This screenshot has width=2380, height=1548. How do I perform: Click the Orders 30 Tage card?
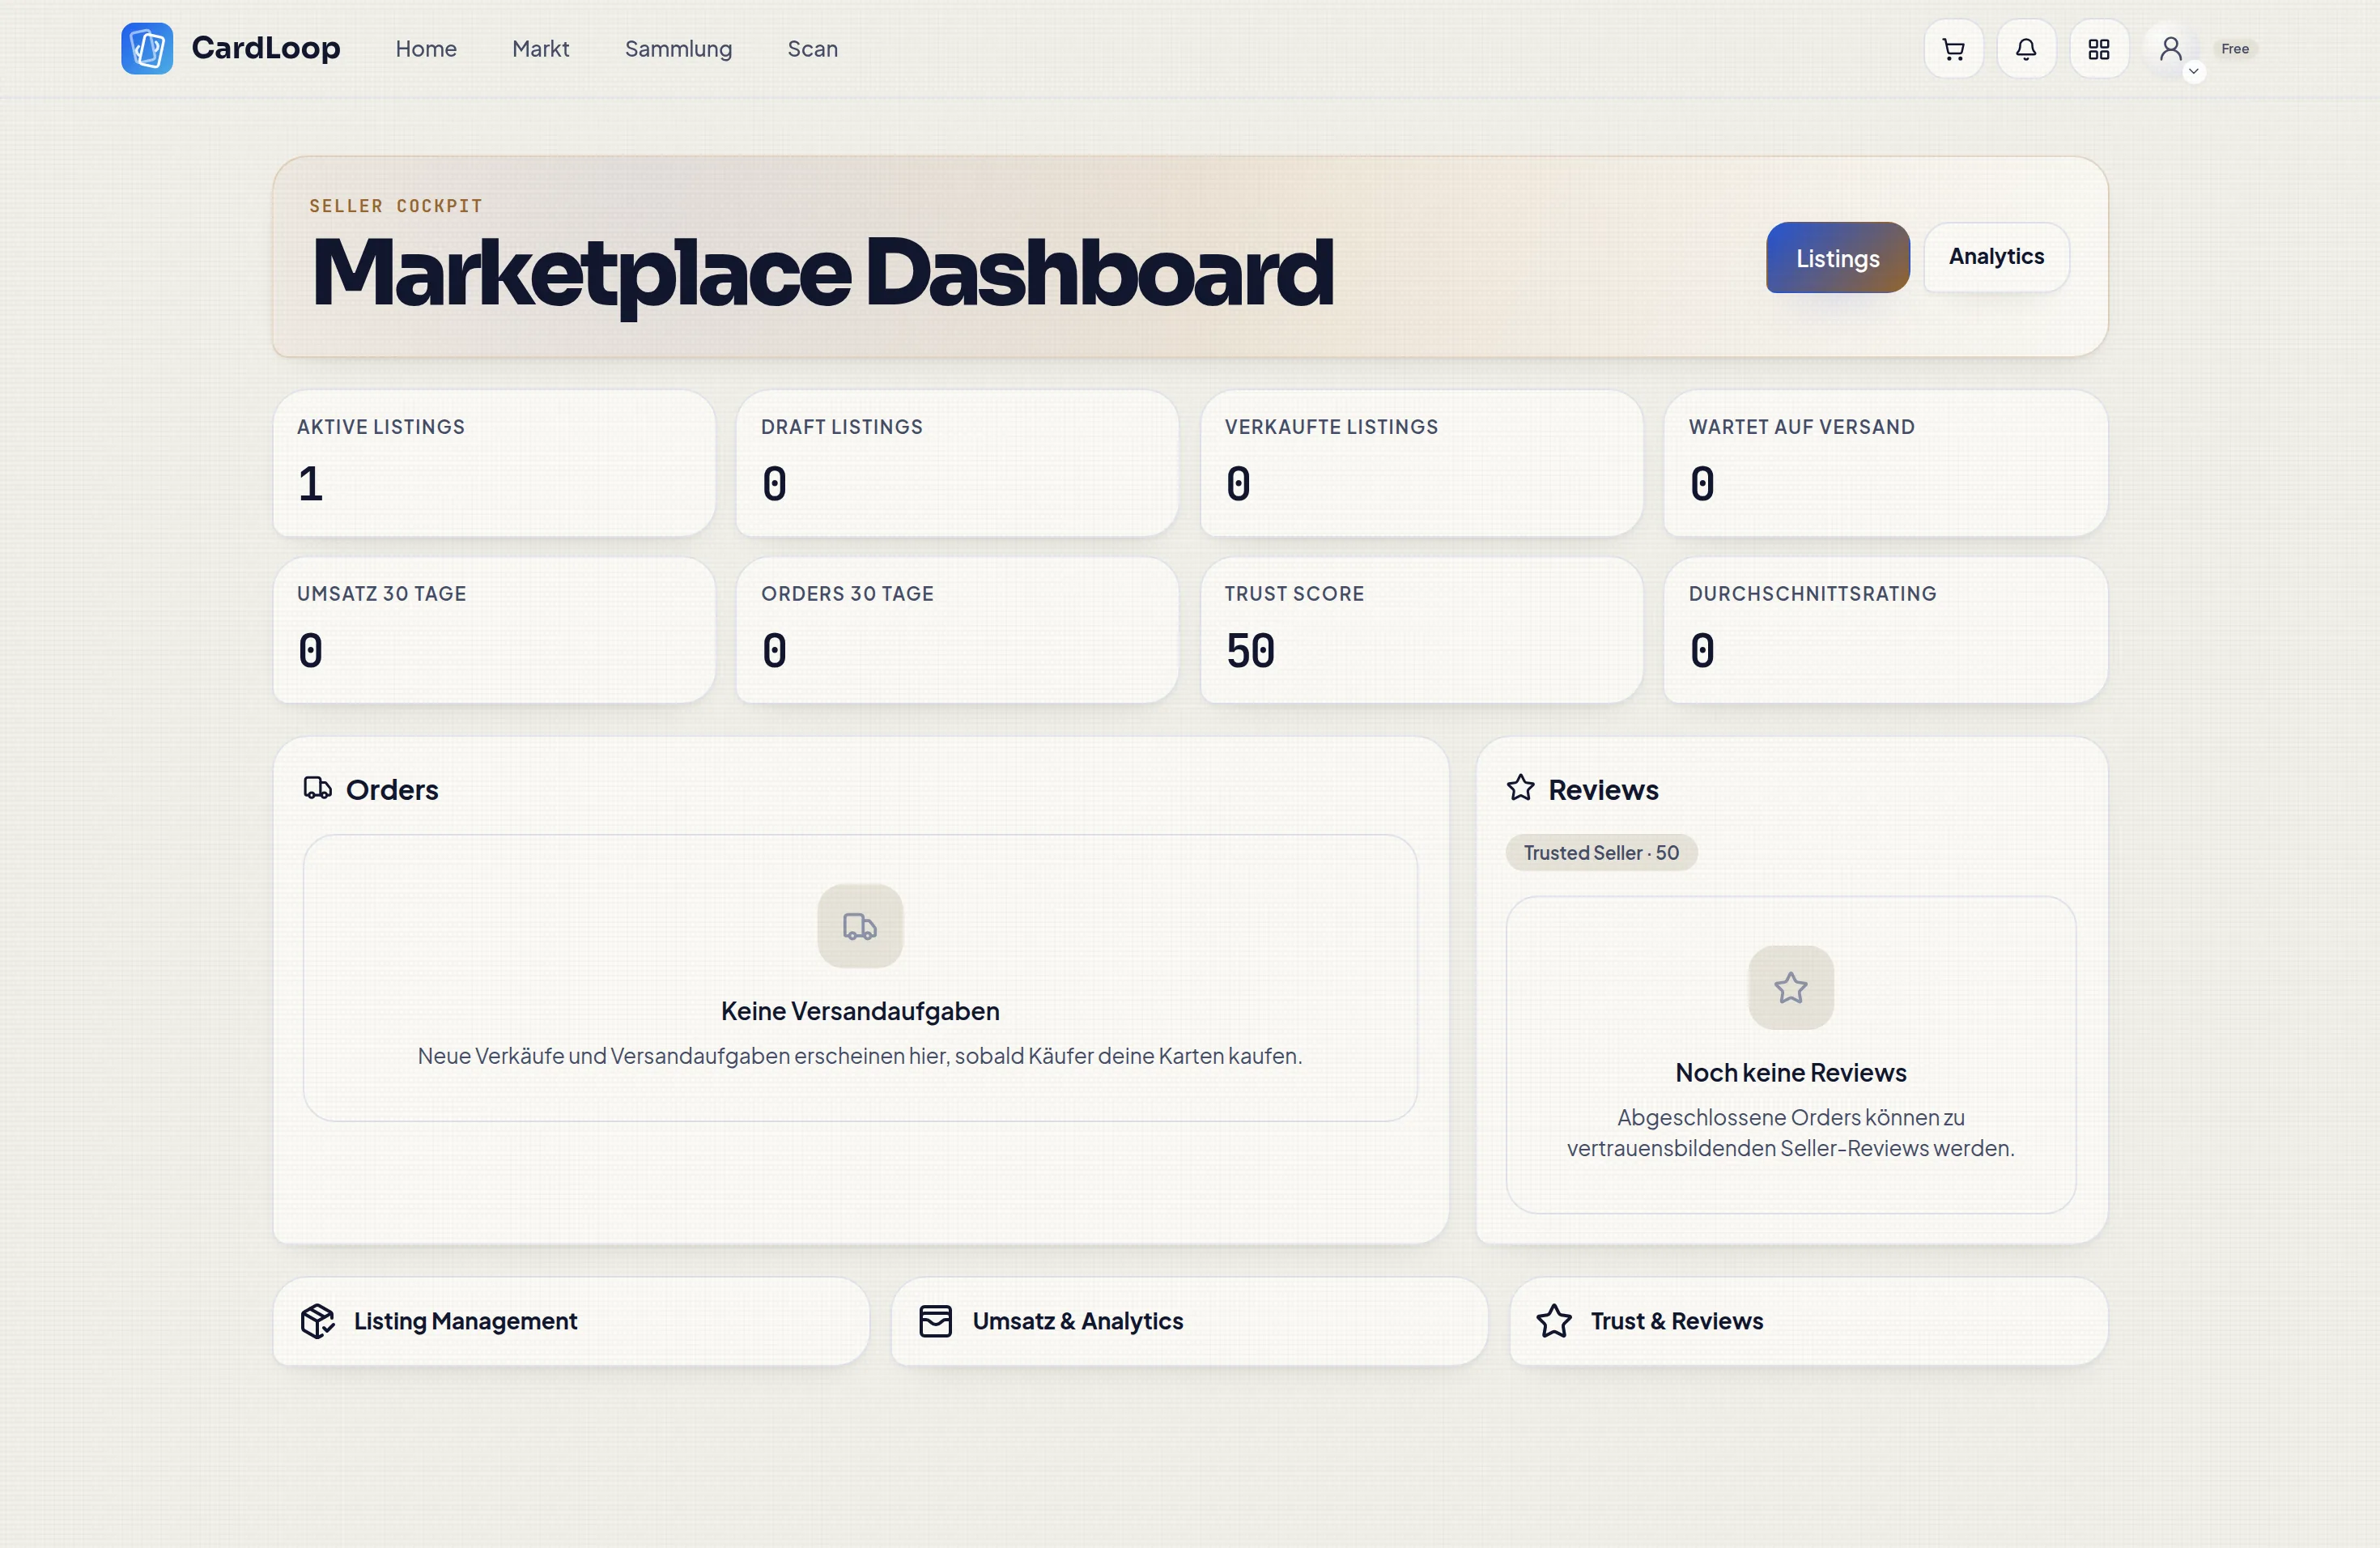(957, 630)
